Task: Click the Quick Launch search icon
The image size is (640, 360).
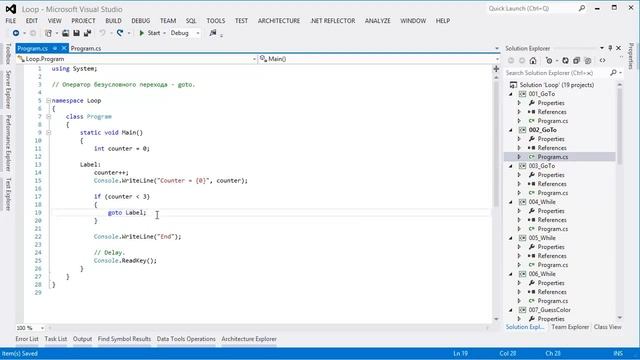Action: point(582,8)
